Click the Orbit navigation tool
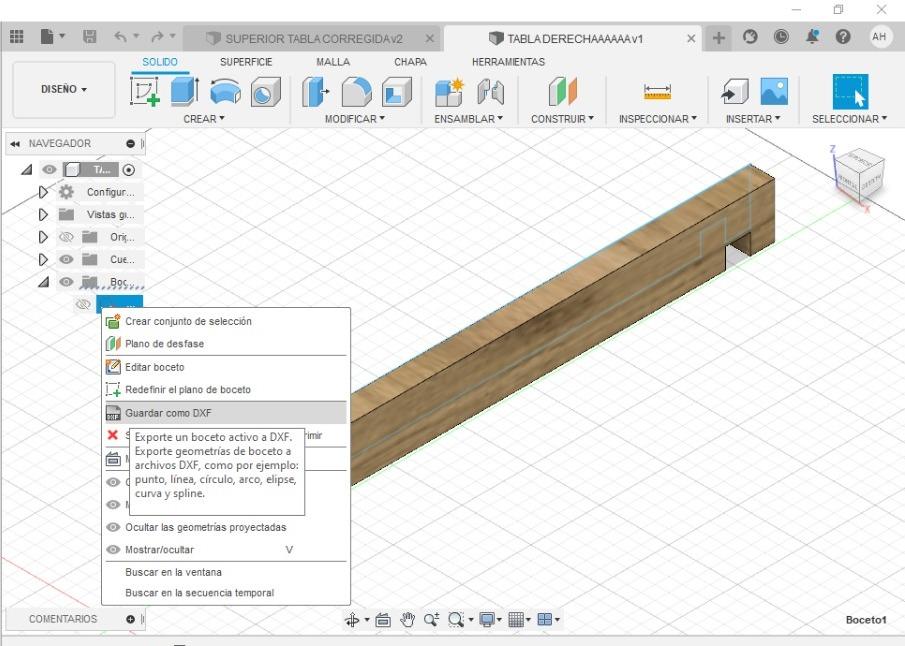 (x=352, y=620)
